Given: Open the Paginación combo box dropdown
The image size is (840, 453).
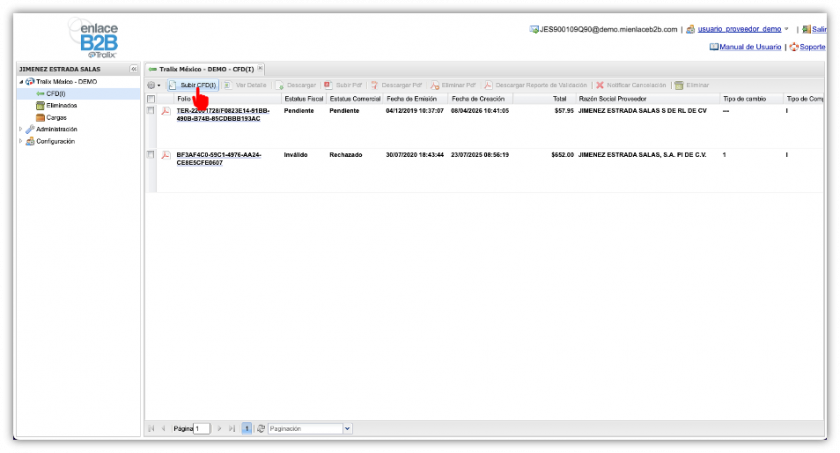Looking at the screenshot, I should [347, 428].
